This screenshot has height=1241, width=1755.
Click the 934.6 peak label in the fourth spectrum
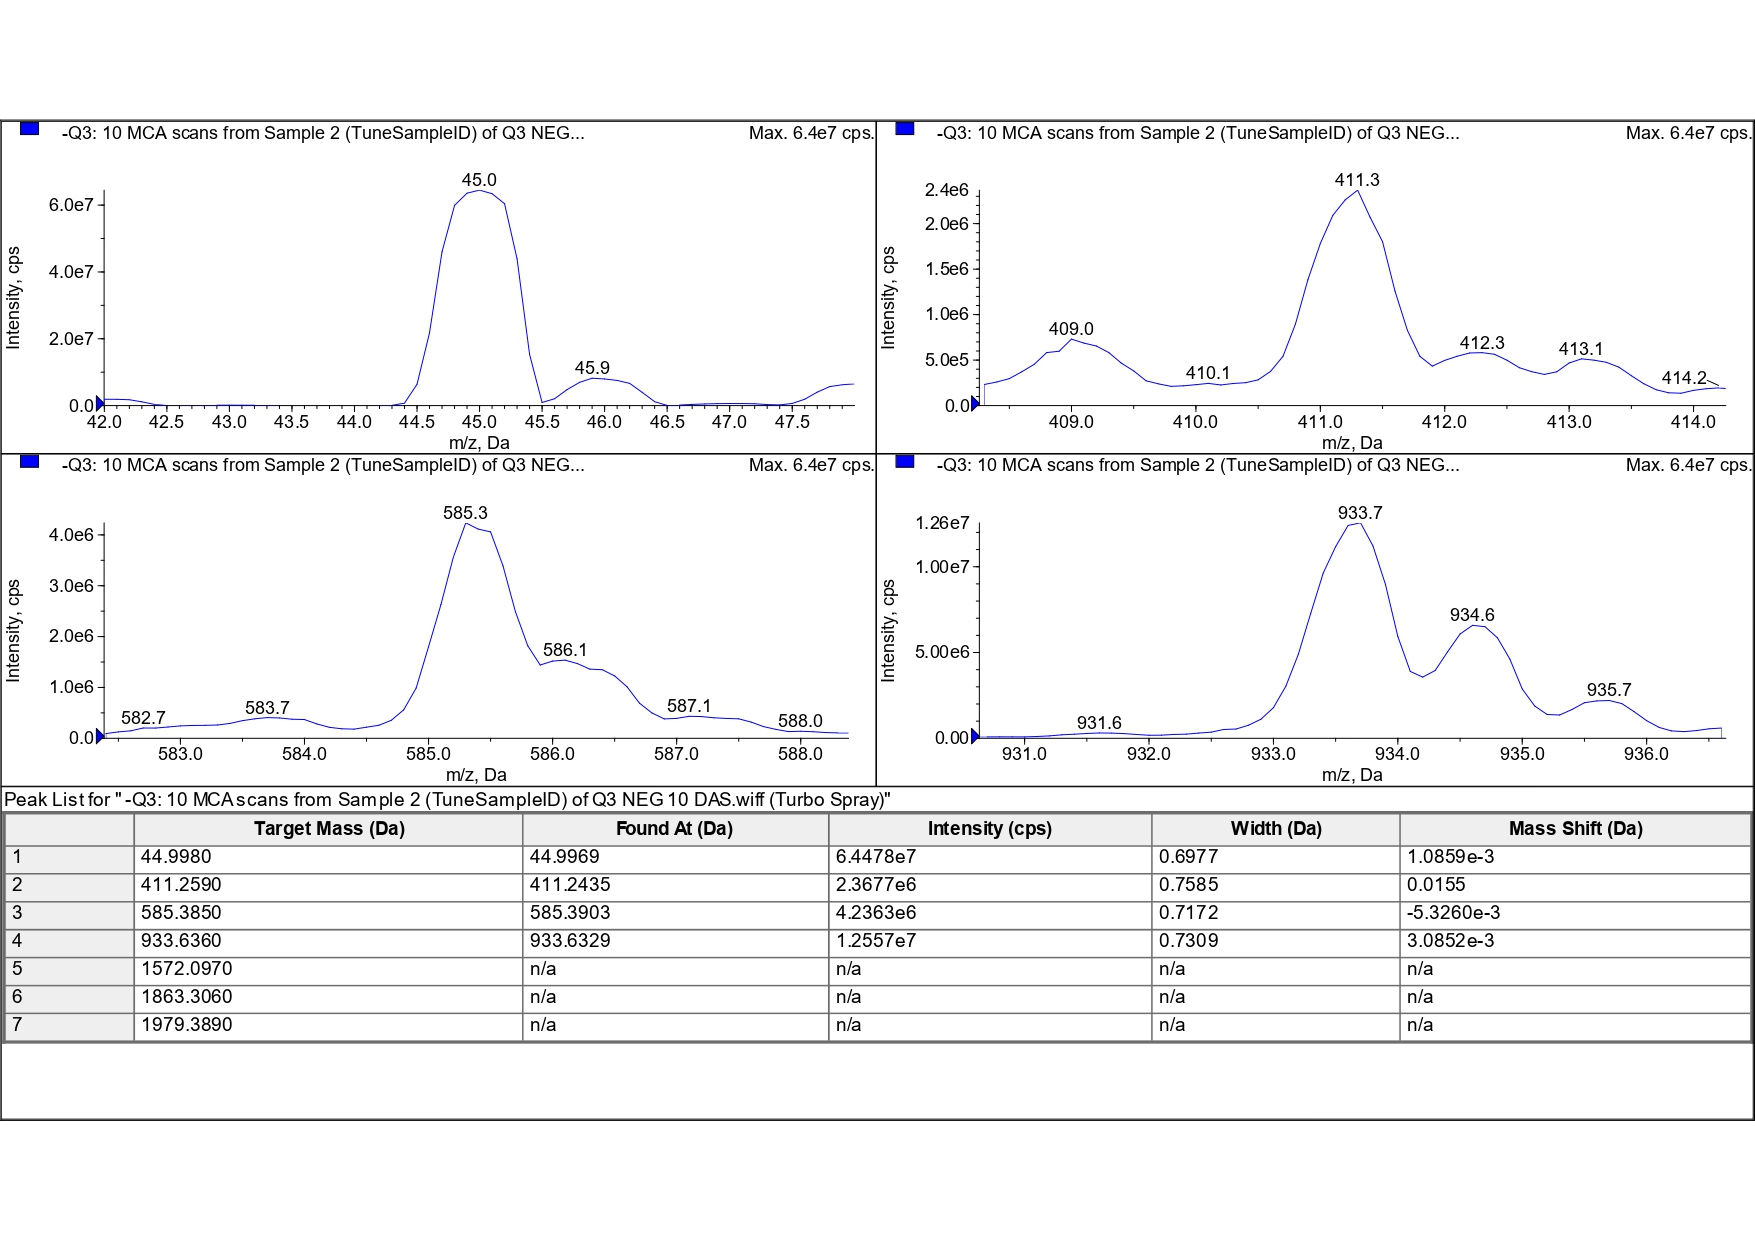1472,615
